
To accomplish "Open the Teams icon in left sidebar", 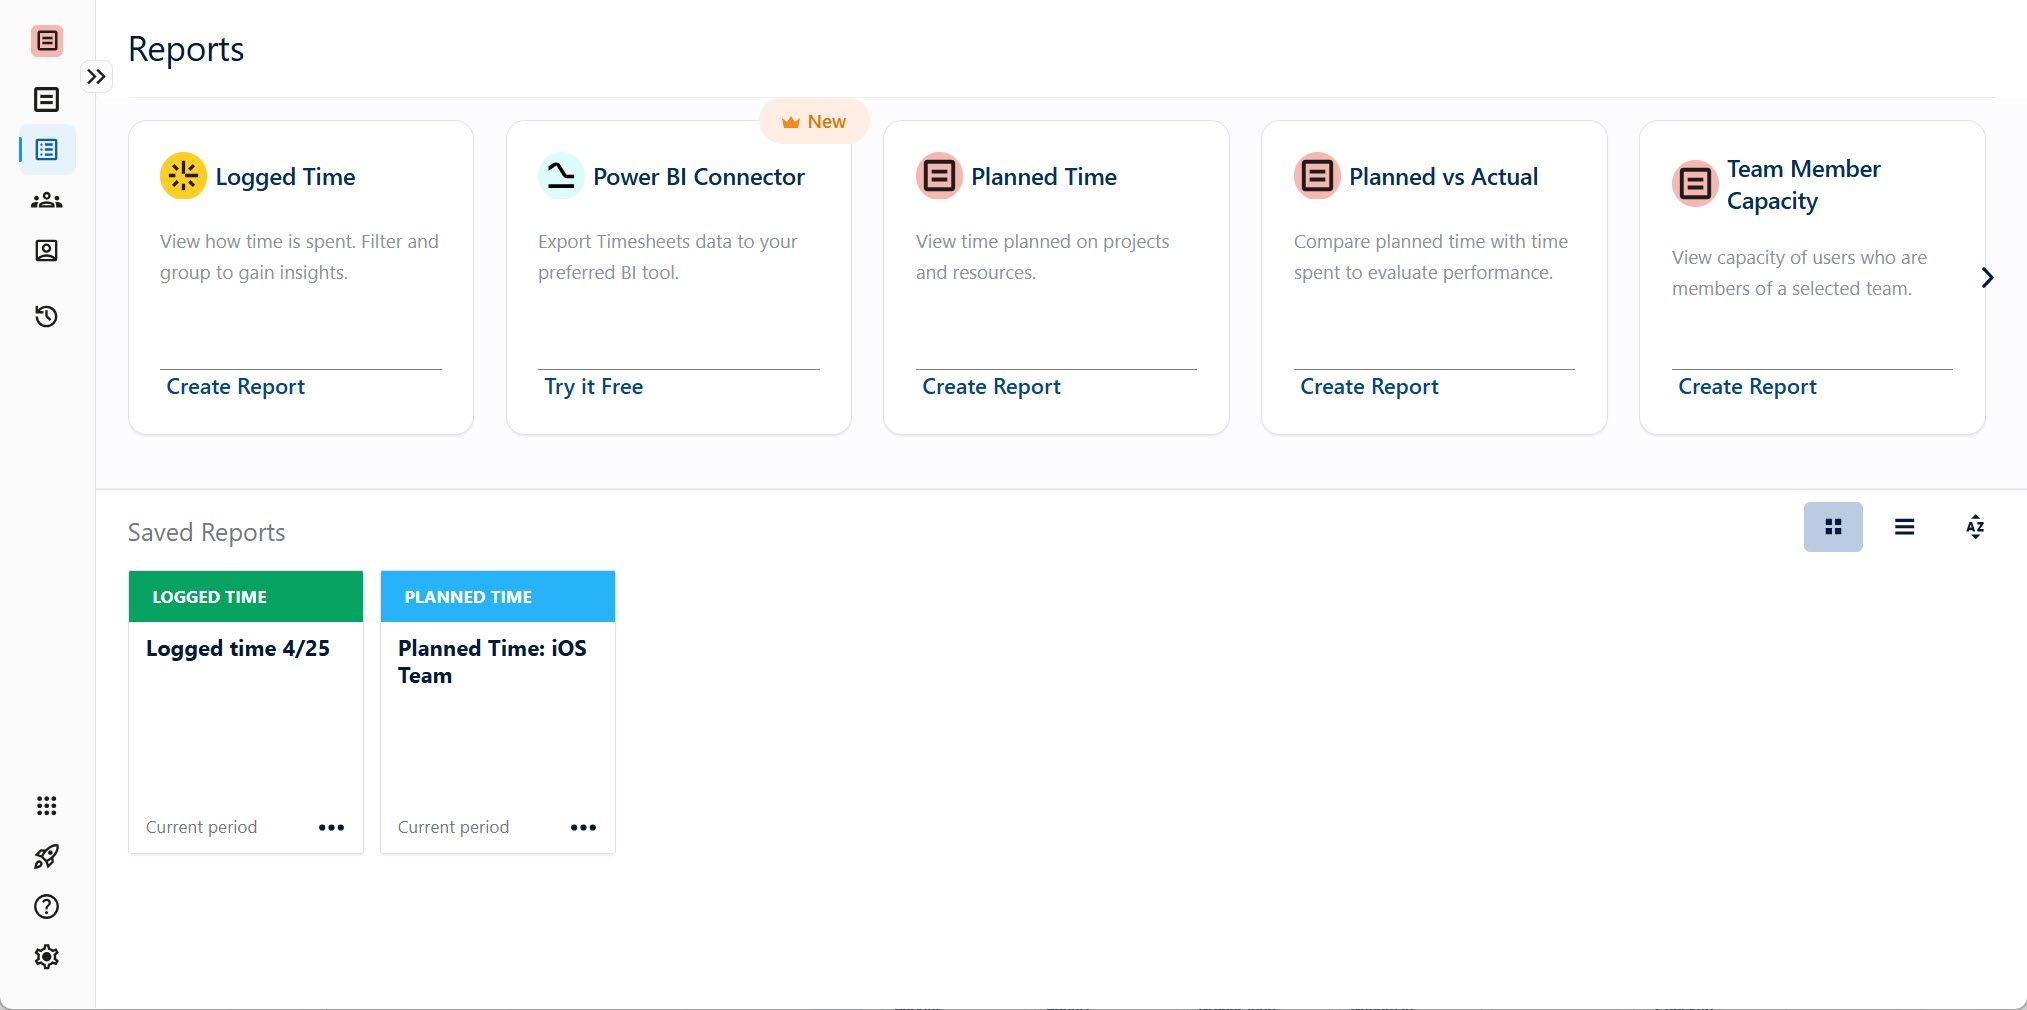I will [x=46, y=200].
